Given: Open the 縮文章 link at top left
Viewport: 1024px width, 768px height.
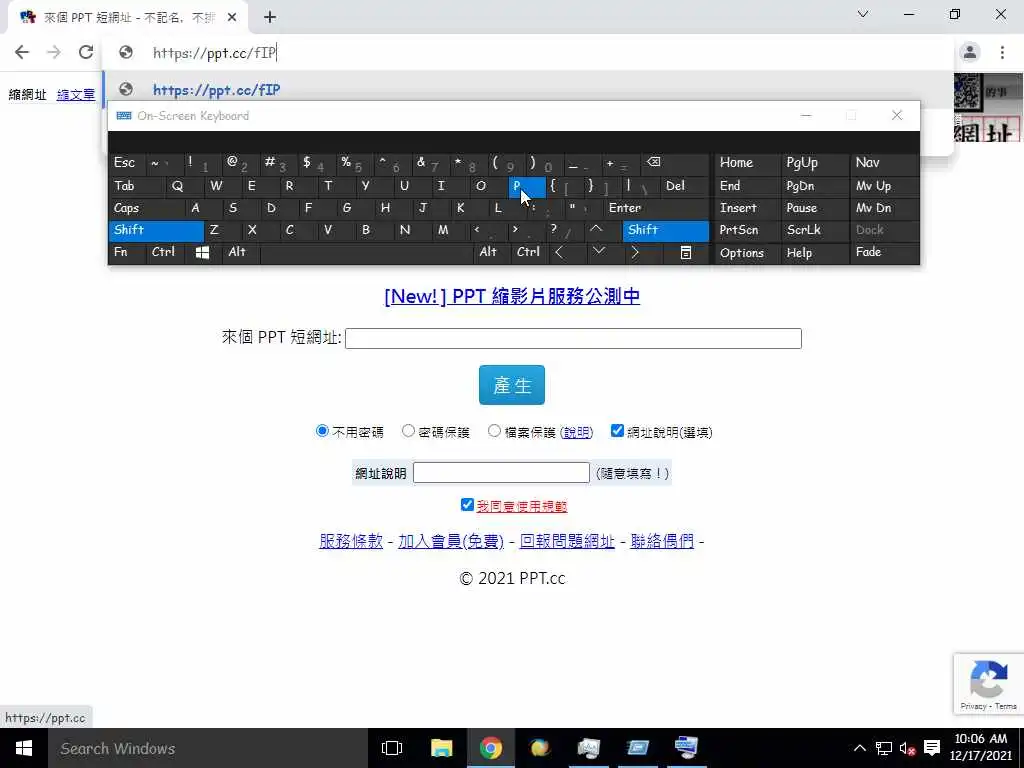Looking at the screenshot, I should (x=76, y=95).
